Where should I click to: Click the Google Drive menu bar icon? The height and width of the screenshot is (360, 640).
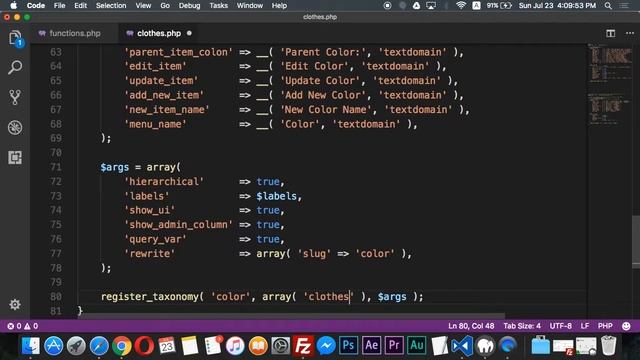click(x=416, y=6)
